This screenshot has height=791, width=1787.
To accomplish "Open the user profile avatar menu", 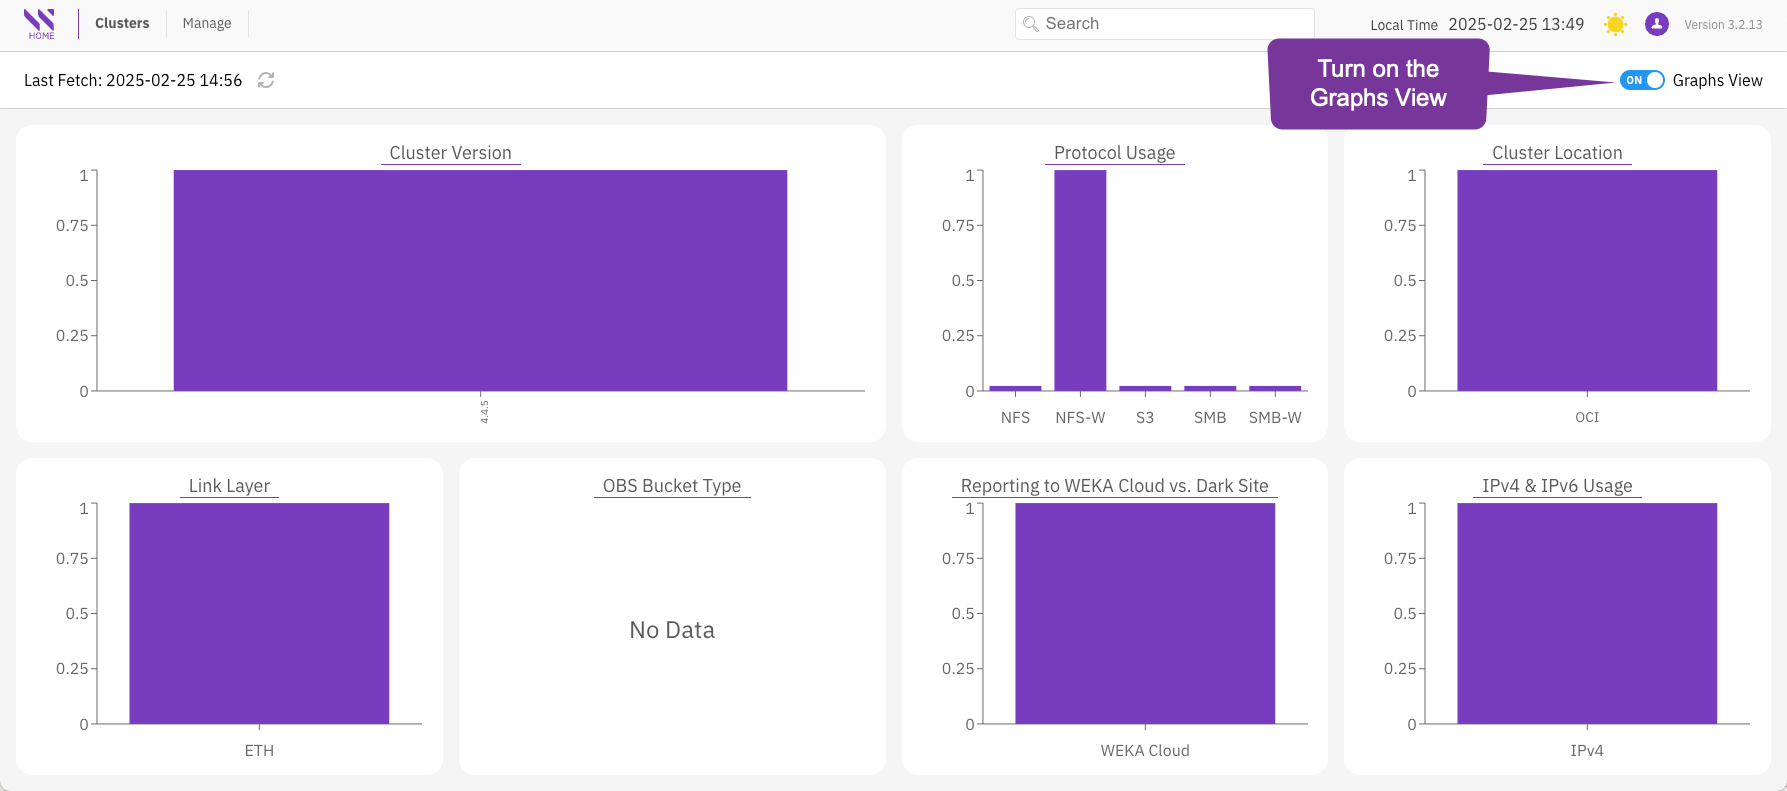I will [x=1657, y=24].
